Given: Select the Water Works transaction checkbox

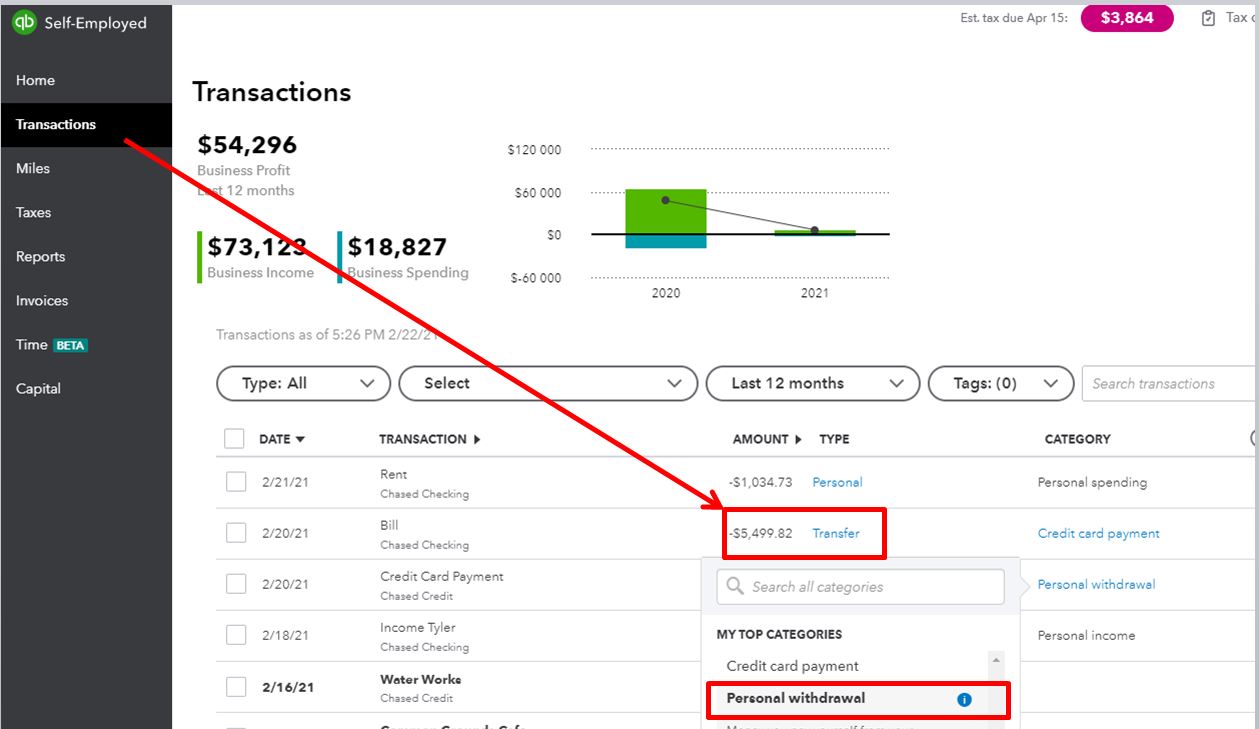Looking at the screenshot, I should tap(236, 687).
